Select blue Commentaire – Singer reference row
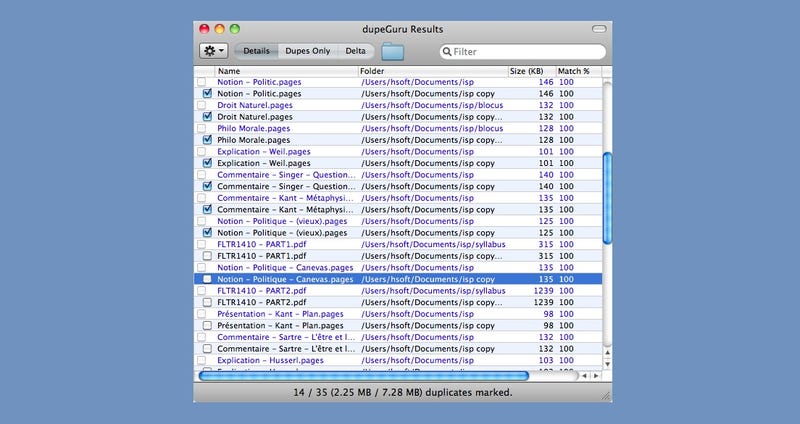 (398, 175)
